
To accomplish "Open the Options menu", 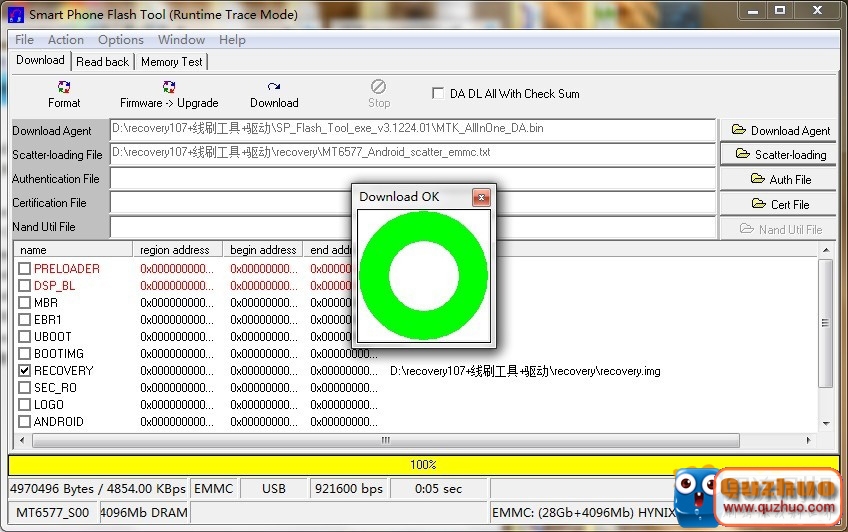I will click(121, 39).
